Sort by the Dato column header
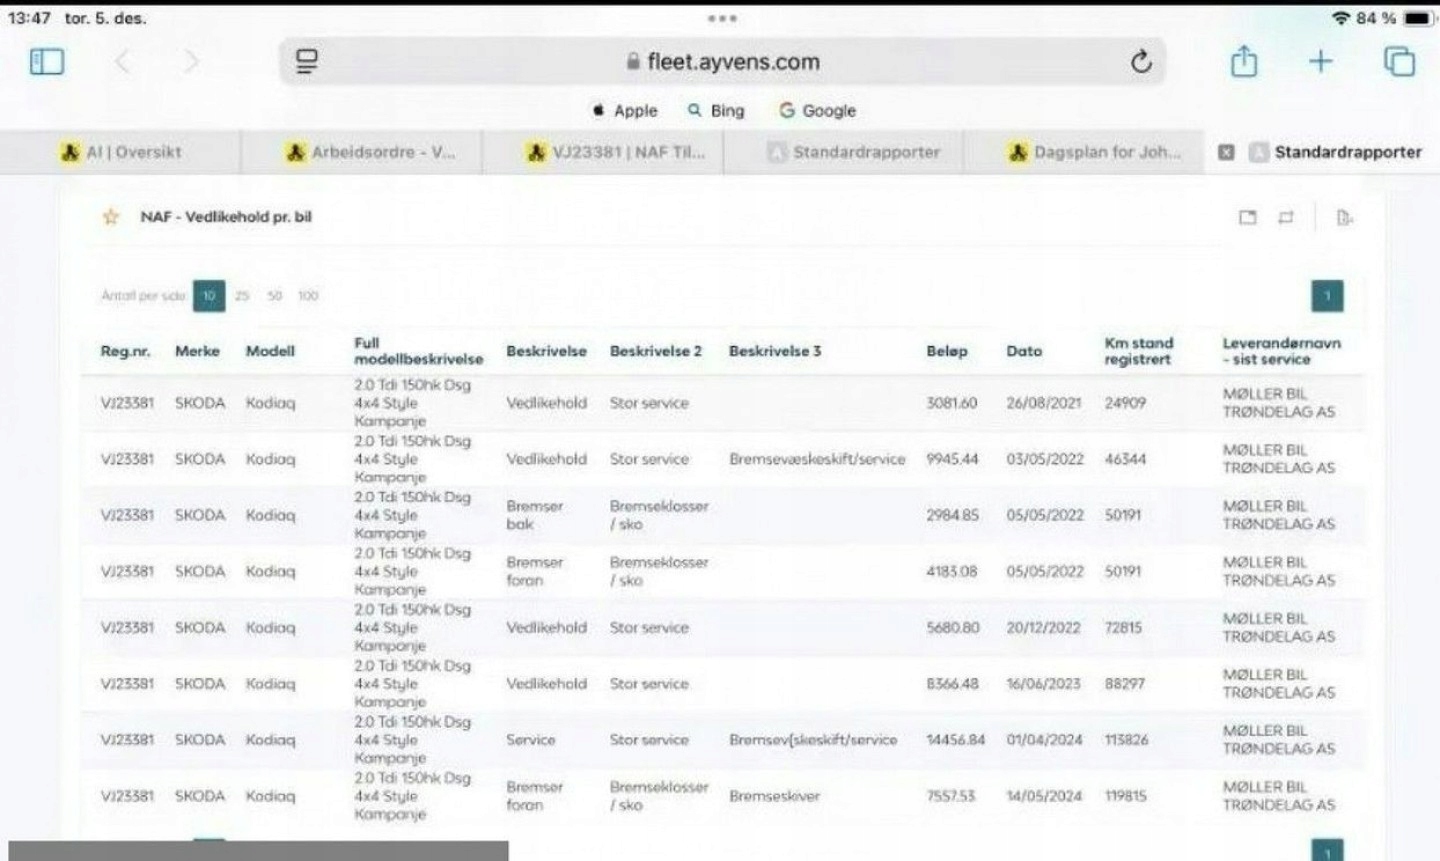Viewport: 1440px width, 861px height. (1024, 351)
